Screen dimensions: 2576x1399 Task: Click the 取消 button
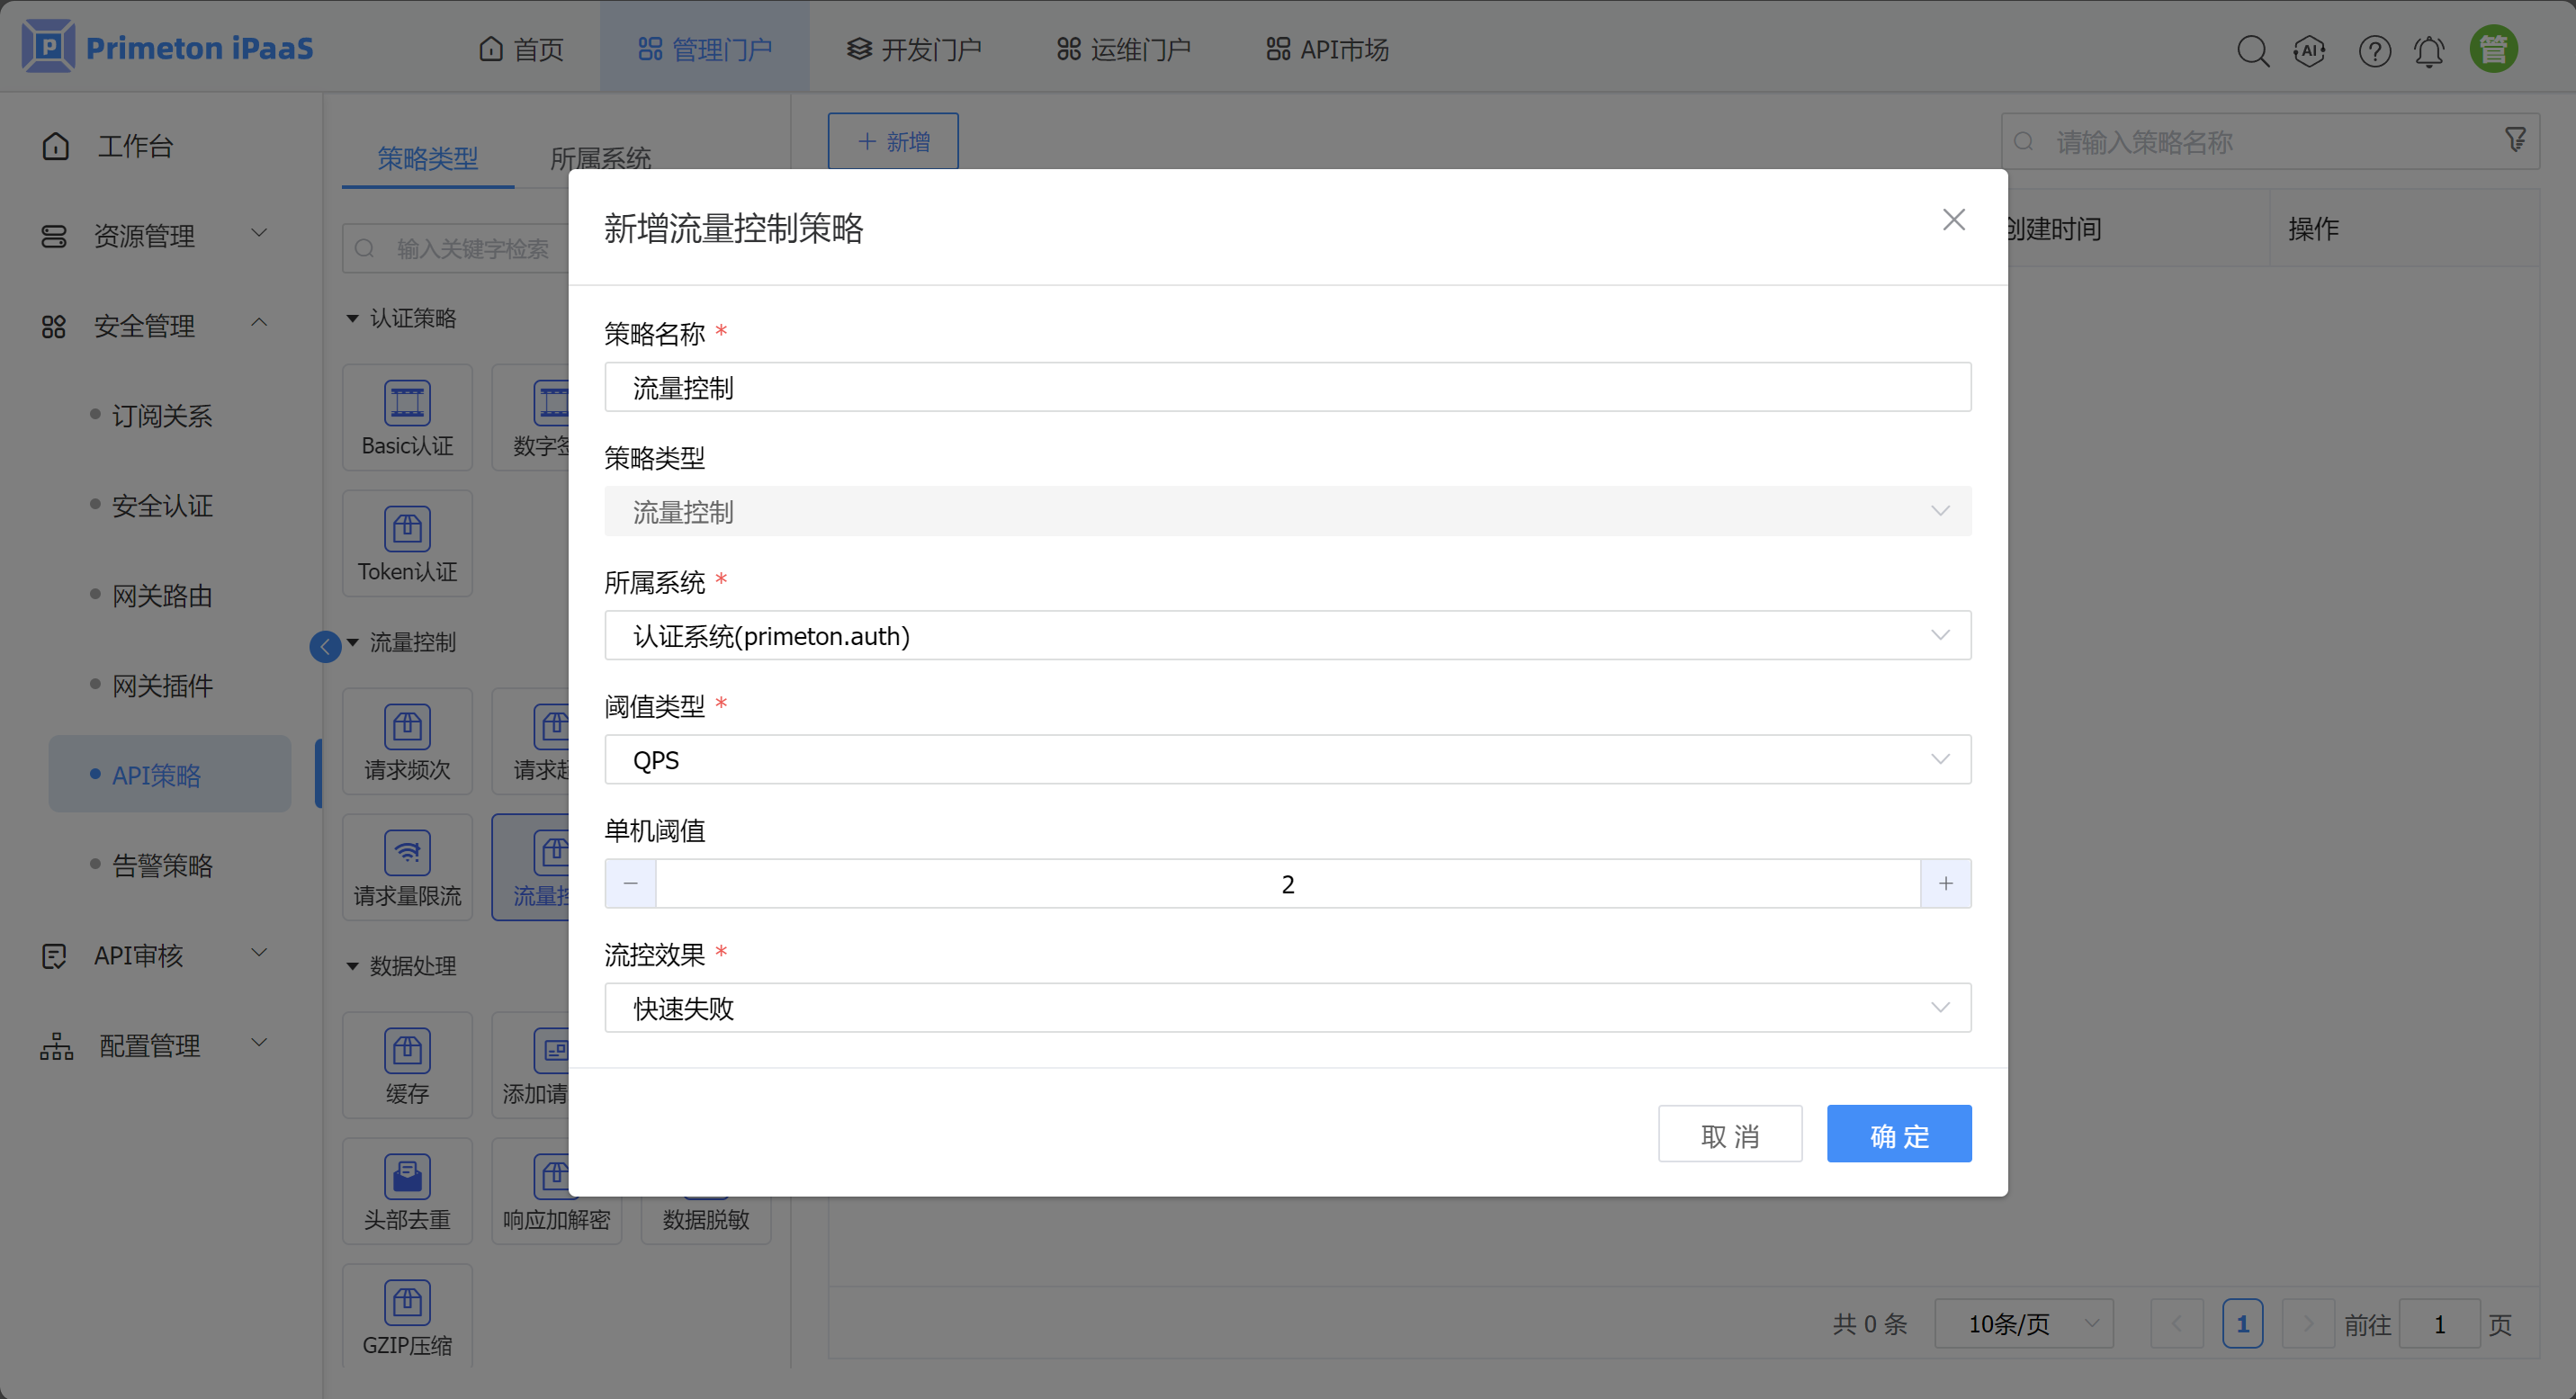pos(1729,1134)
